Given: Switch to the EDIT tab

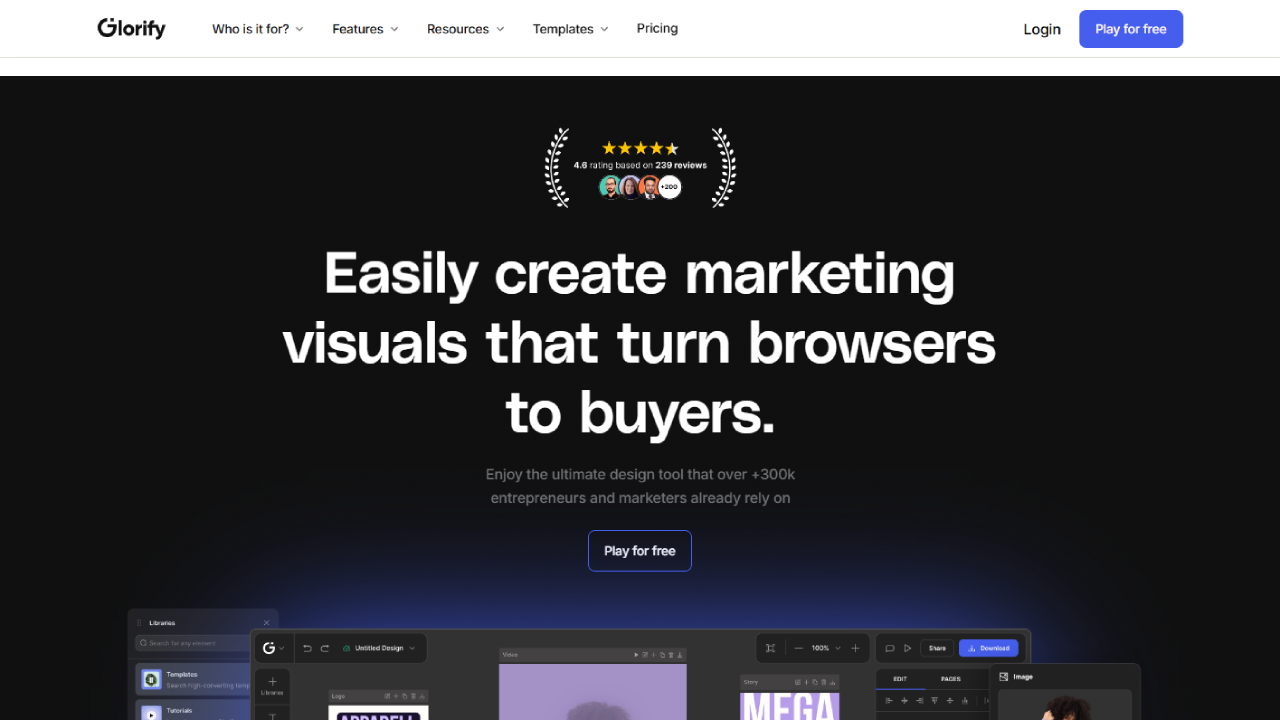Looking at the screenshot, I should coord(900,679).
